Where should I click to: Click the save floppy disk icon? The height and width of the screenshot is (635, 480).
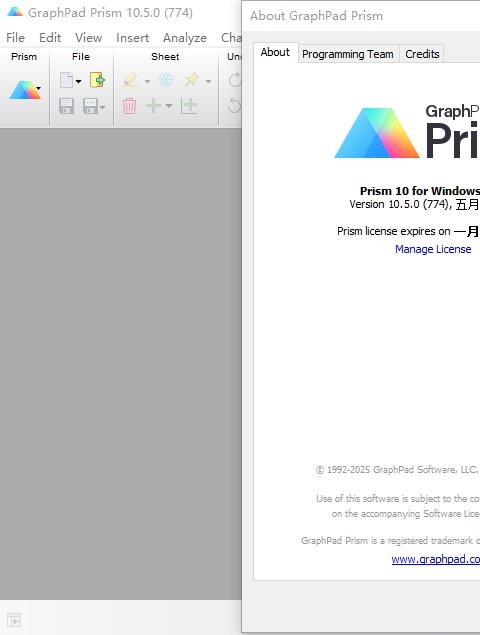(x=66, y=106)
